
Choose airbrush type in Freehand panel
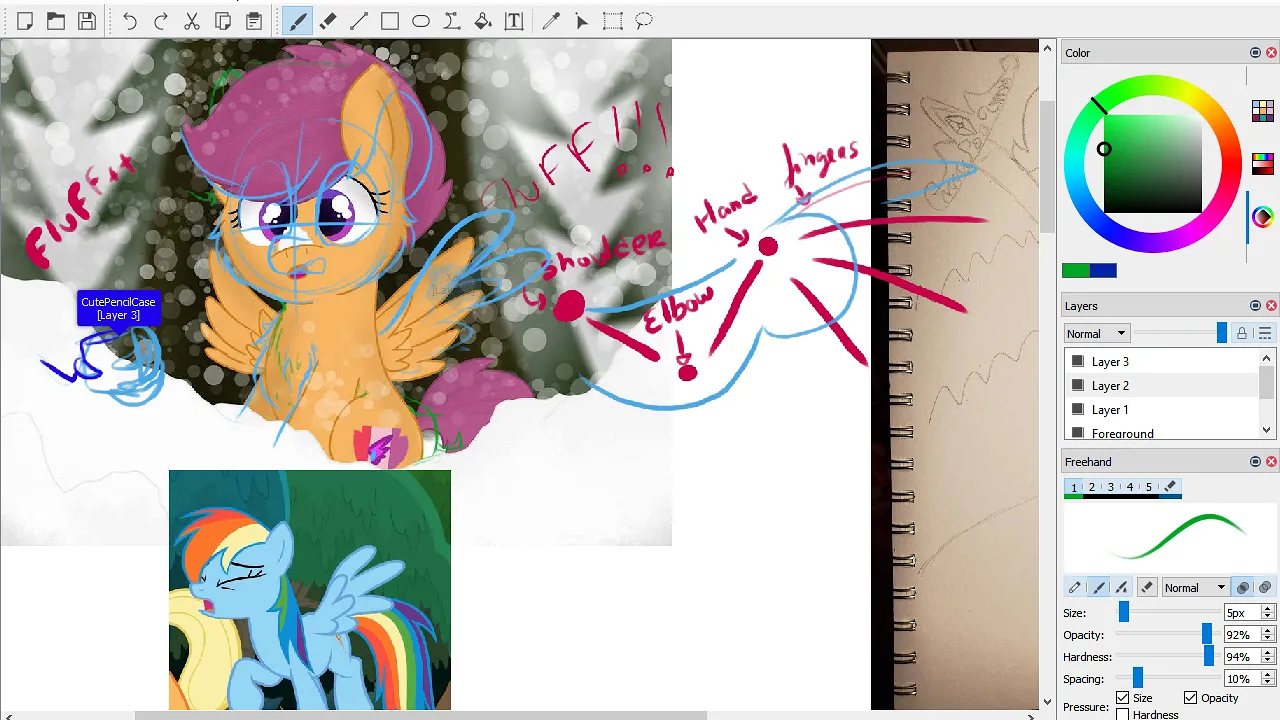(x=1121, y=588)
